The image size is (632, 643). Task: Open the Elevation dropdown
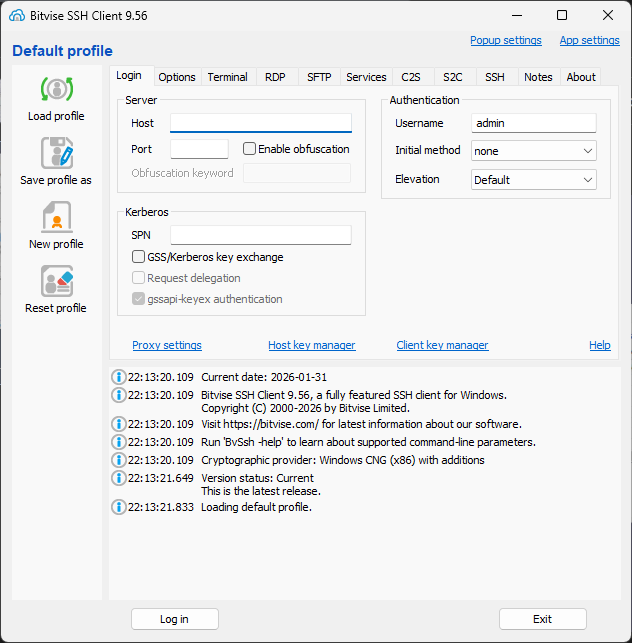click(x=534, y=180)
